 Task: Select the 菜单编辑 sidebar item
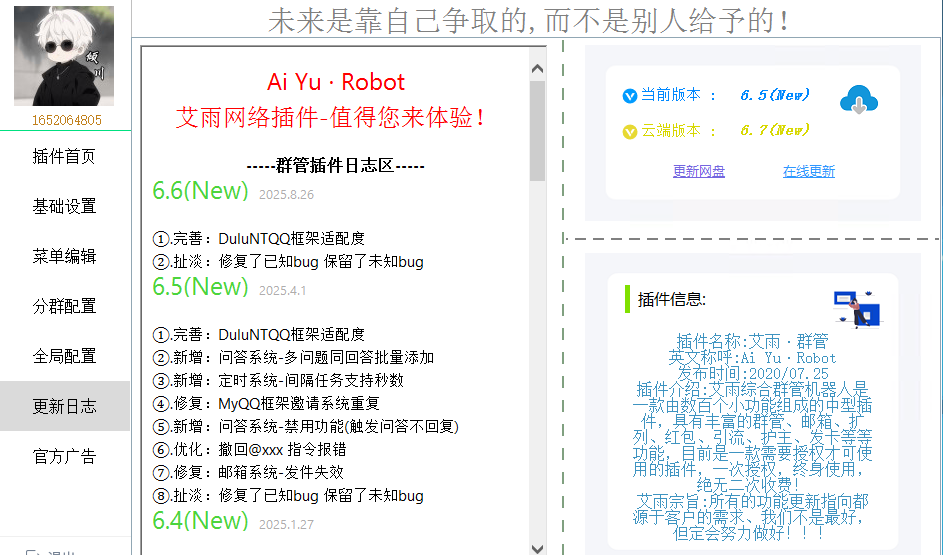(65, 256)
